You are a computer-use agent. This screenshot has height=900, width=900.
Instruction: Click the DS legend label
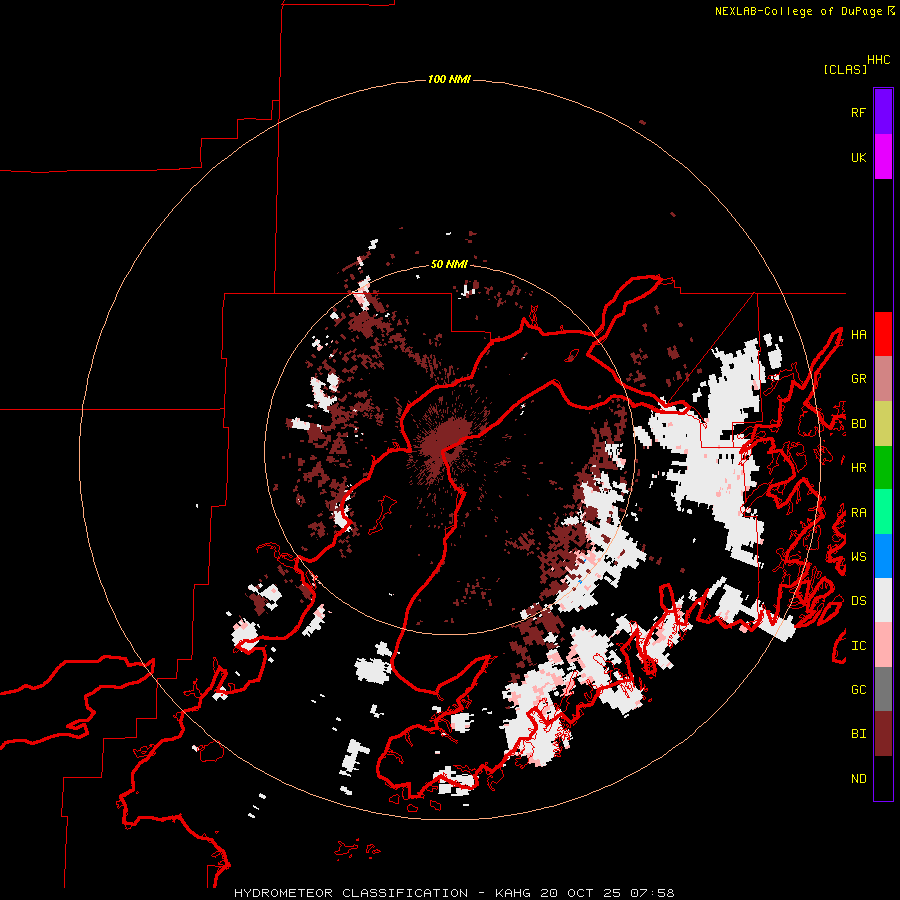click(x=858, y=601)
